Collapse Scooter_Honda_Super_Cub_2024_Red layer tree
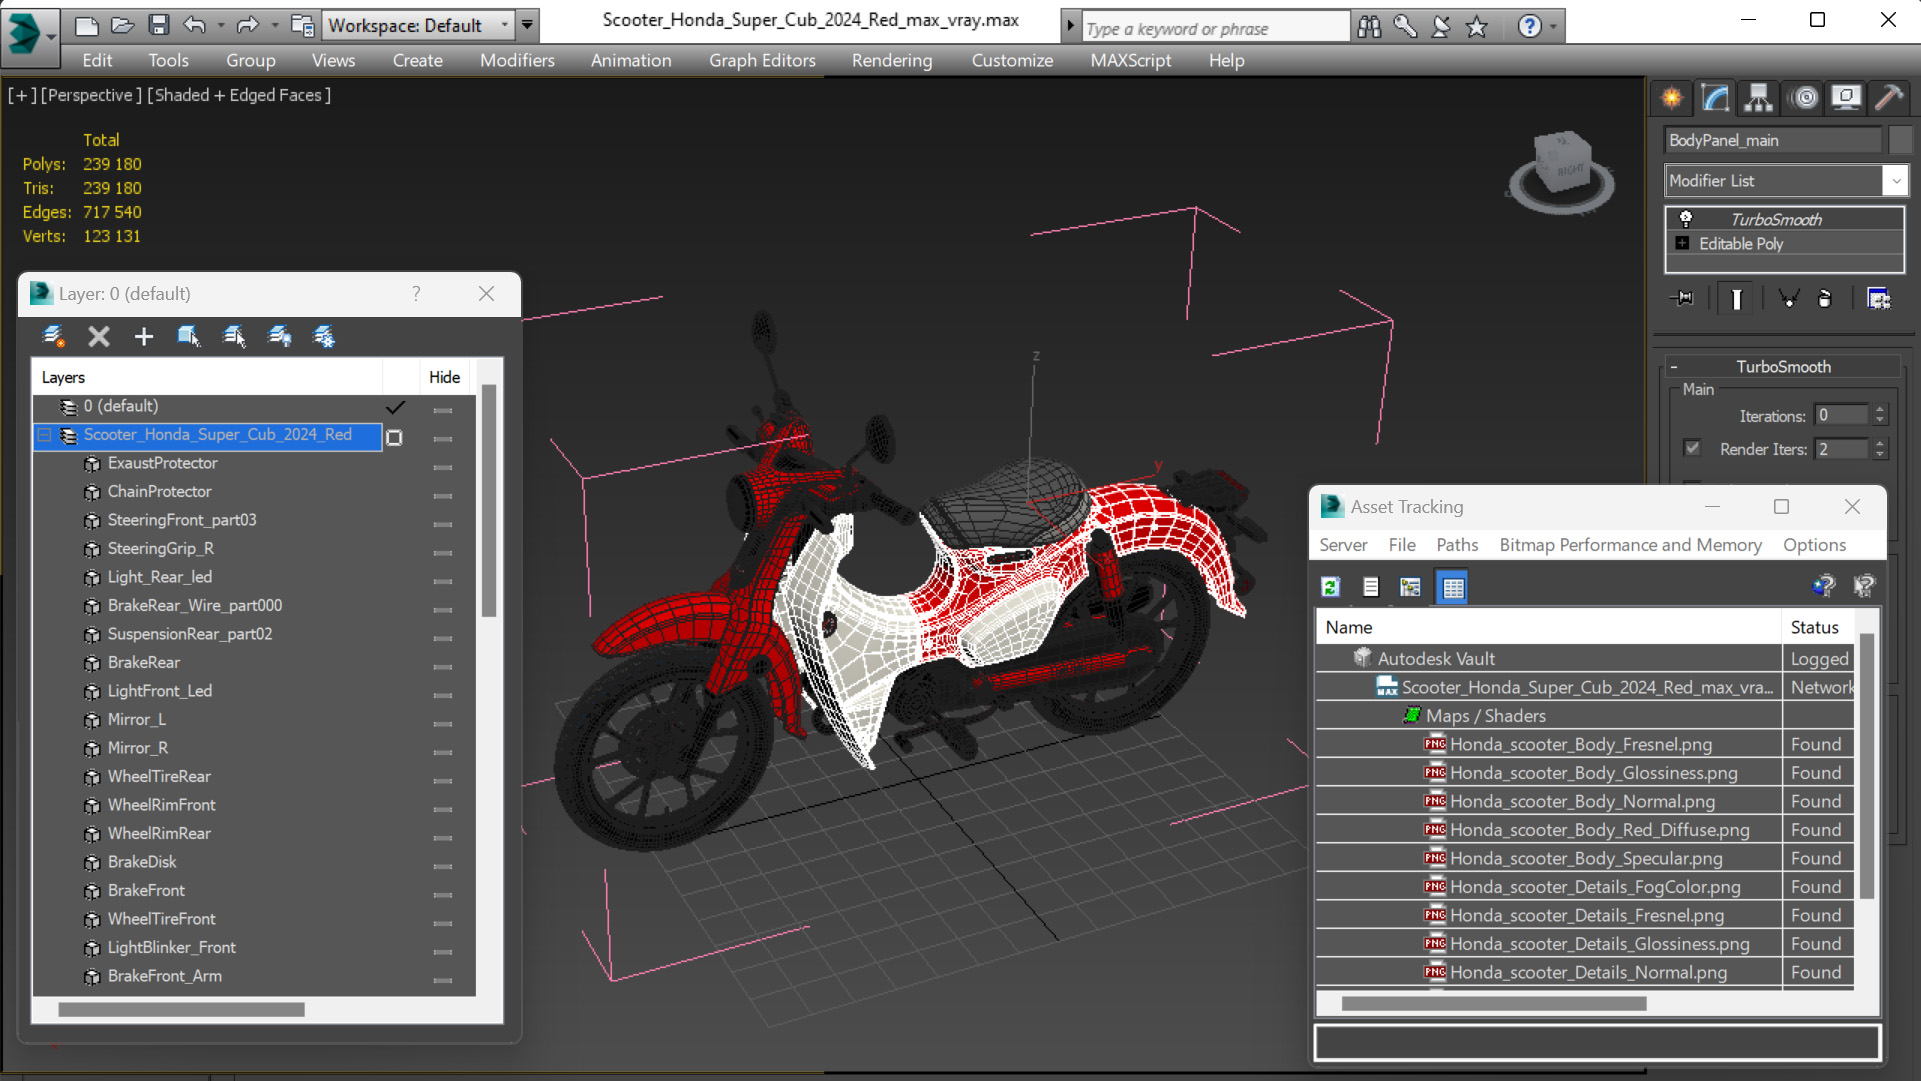 coord(45,435)
